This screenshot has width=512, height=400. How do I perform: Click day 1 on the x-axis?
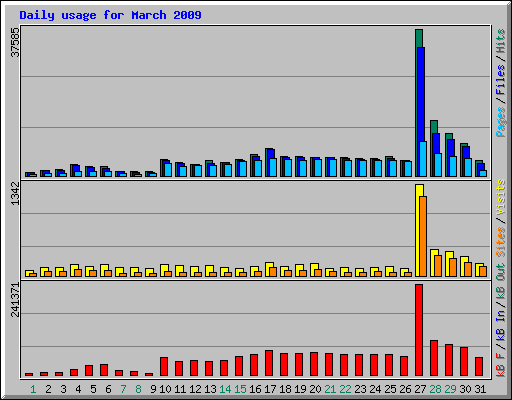click(x=33, y=389)
